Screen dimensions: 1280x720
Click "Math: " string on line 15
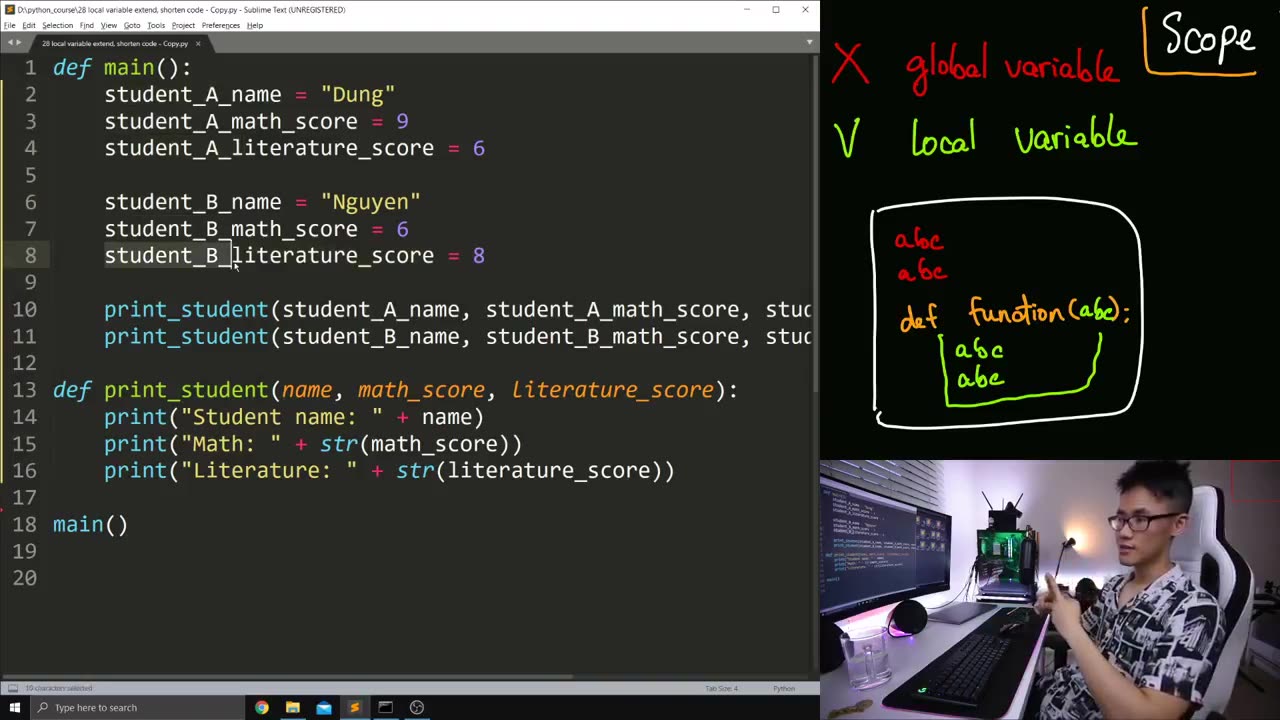[x=231, y=444]
